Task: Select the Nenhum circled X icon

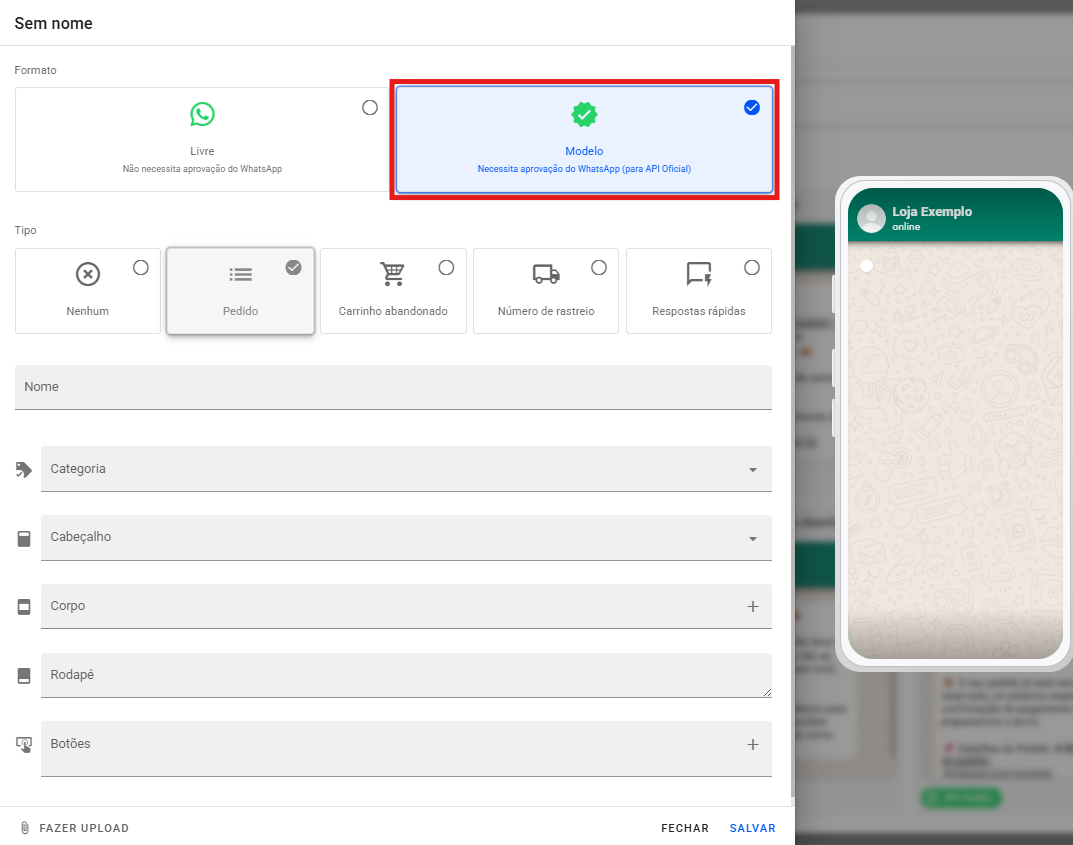Action: click(88, 274)
